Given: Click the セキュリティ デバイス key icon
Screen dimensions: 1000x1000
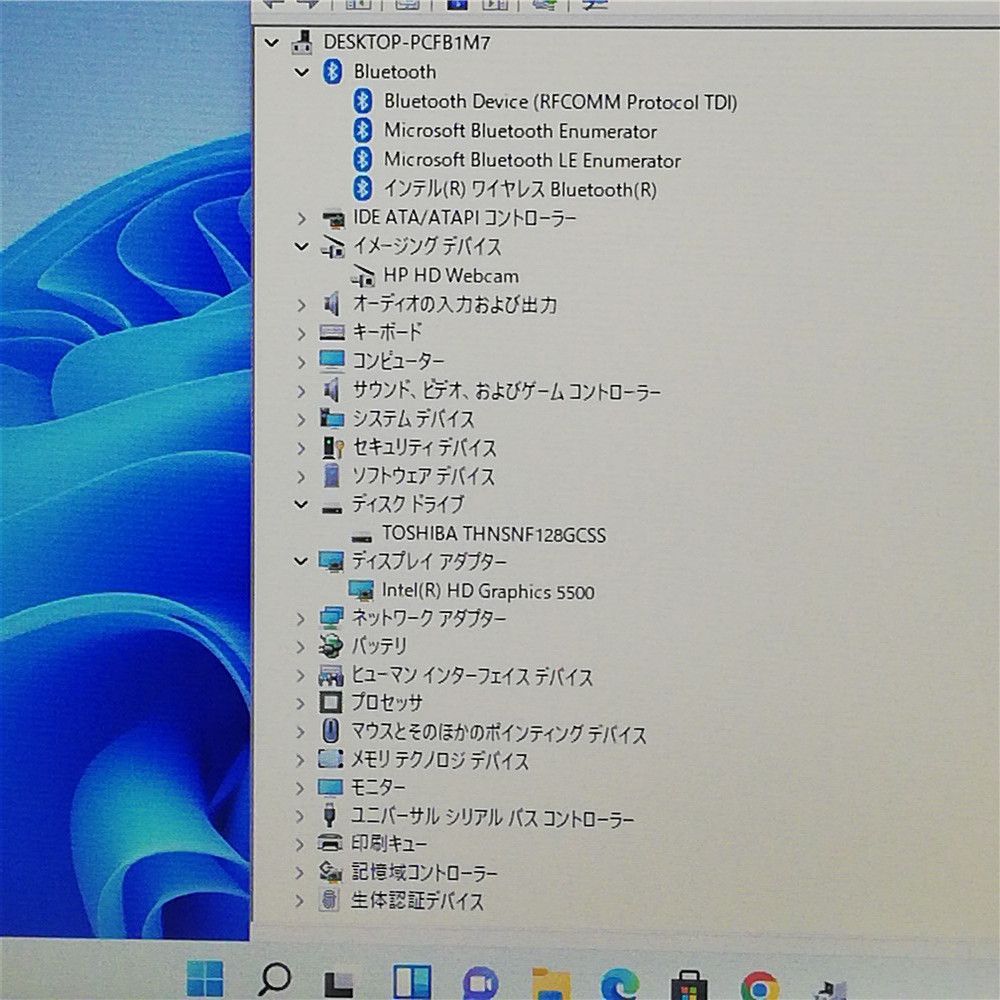Looking at the screenshot, I should click(x=334, y=448).
